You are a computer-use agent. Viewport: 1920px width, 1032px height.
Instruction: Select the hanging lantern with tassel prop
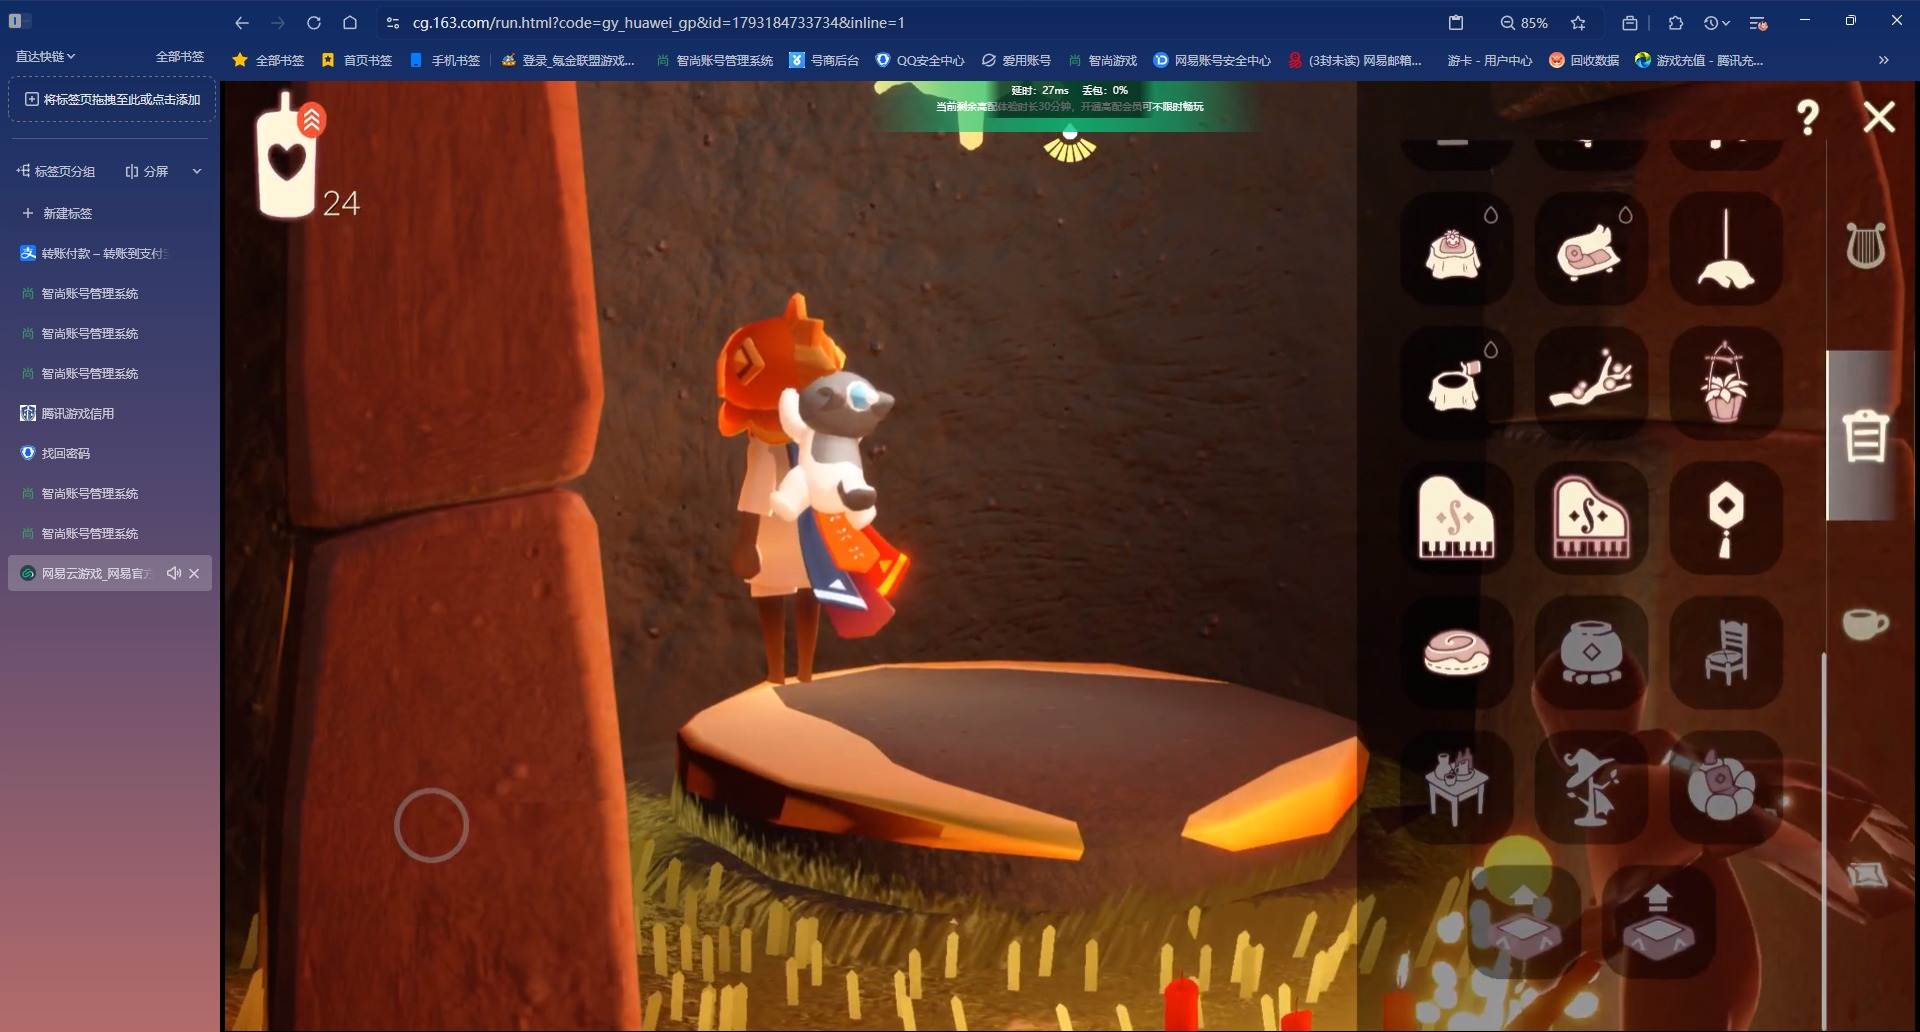[1725, 518]
